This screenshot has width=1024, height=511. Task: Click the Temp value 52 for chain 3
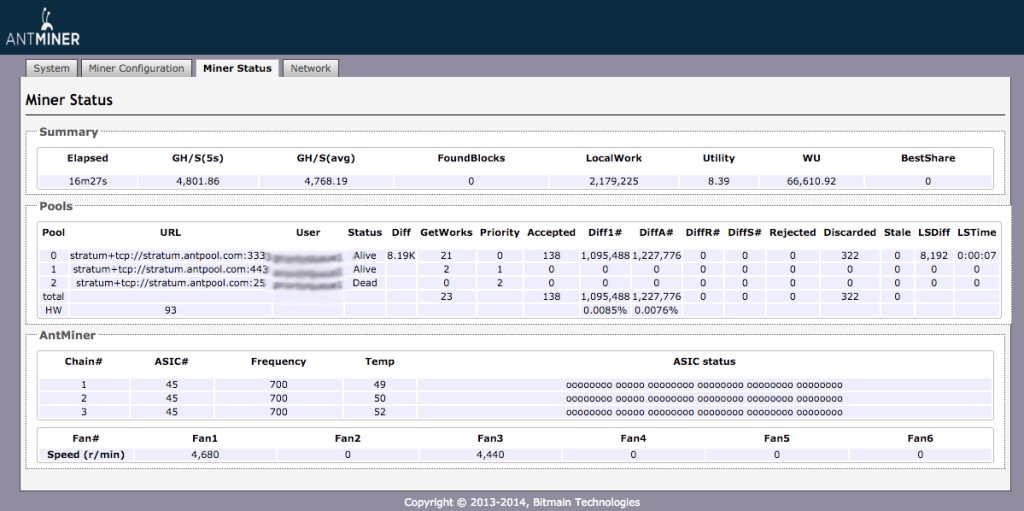coord(379,412)
